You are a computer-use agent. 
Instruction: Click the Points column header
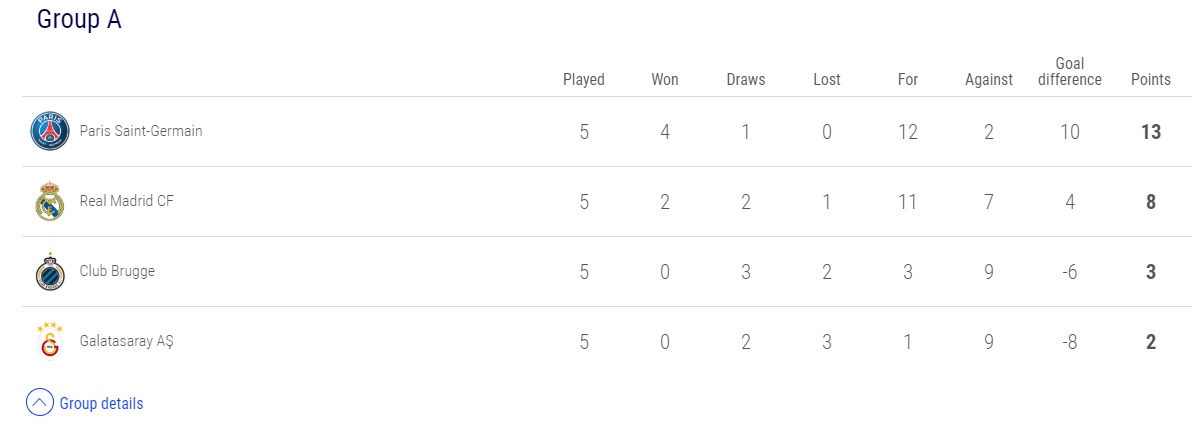pyautogui.click(x=1151, y=79)
